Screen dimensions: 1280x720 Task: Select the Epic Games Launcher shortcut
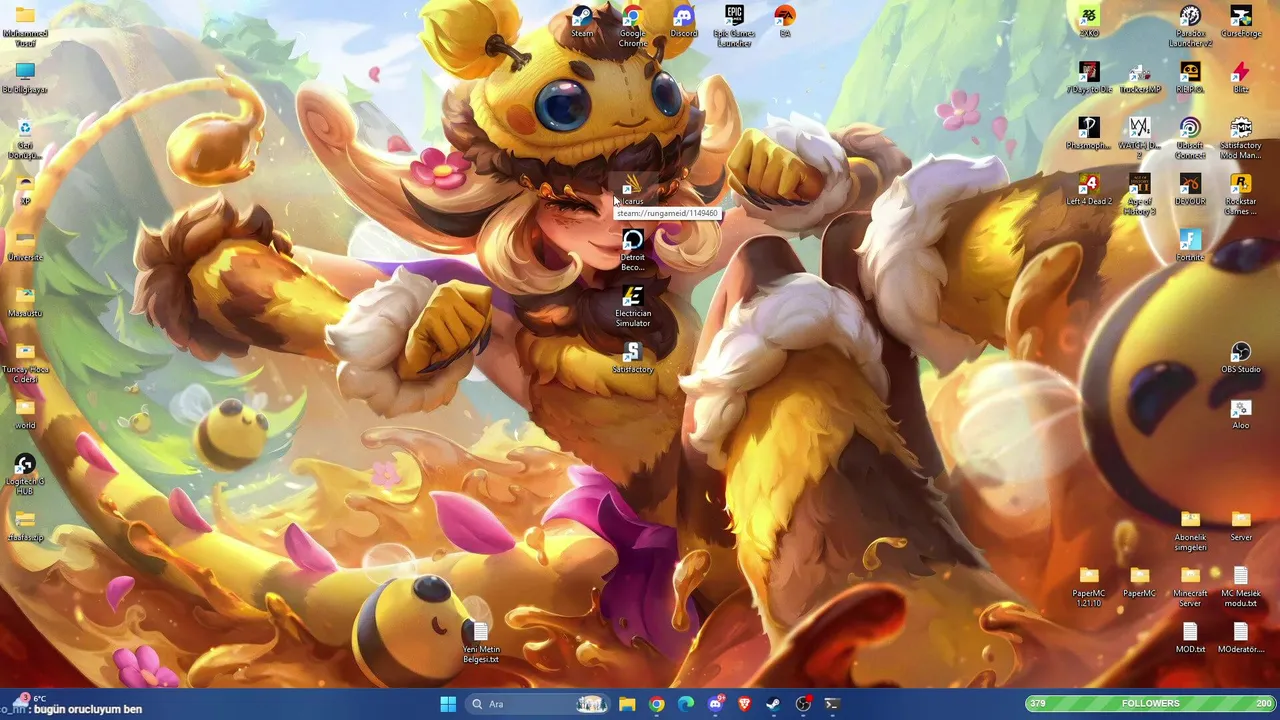click(x=734, y=26)
